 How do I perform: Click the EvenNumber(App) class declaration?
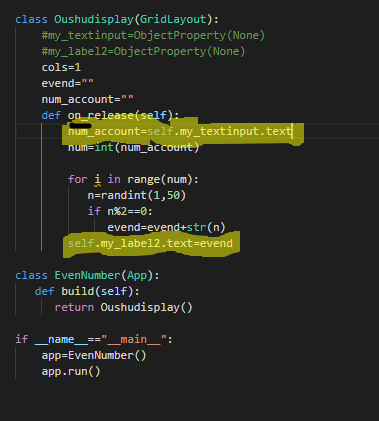(x=87, y=275)
